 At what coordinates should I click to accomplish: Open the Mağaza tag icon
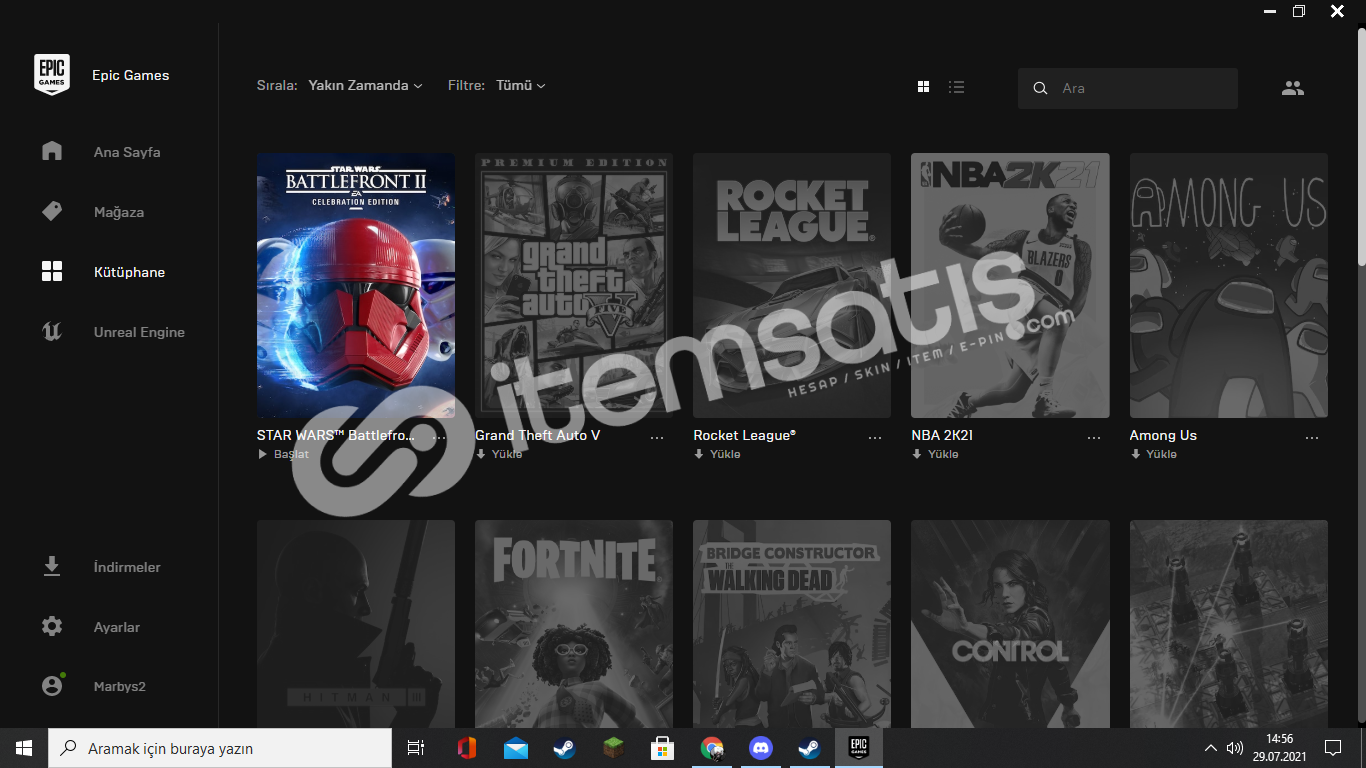[x=52, y=211]
